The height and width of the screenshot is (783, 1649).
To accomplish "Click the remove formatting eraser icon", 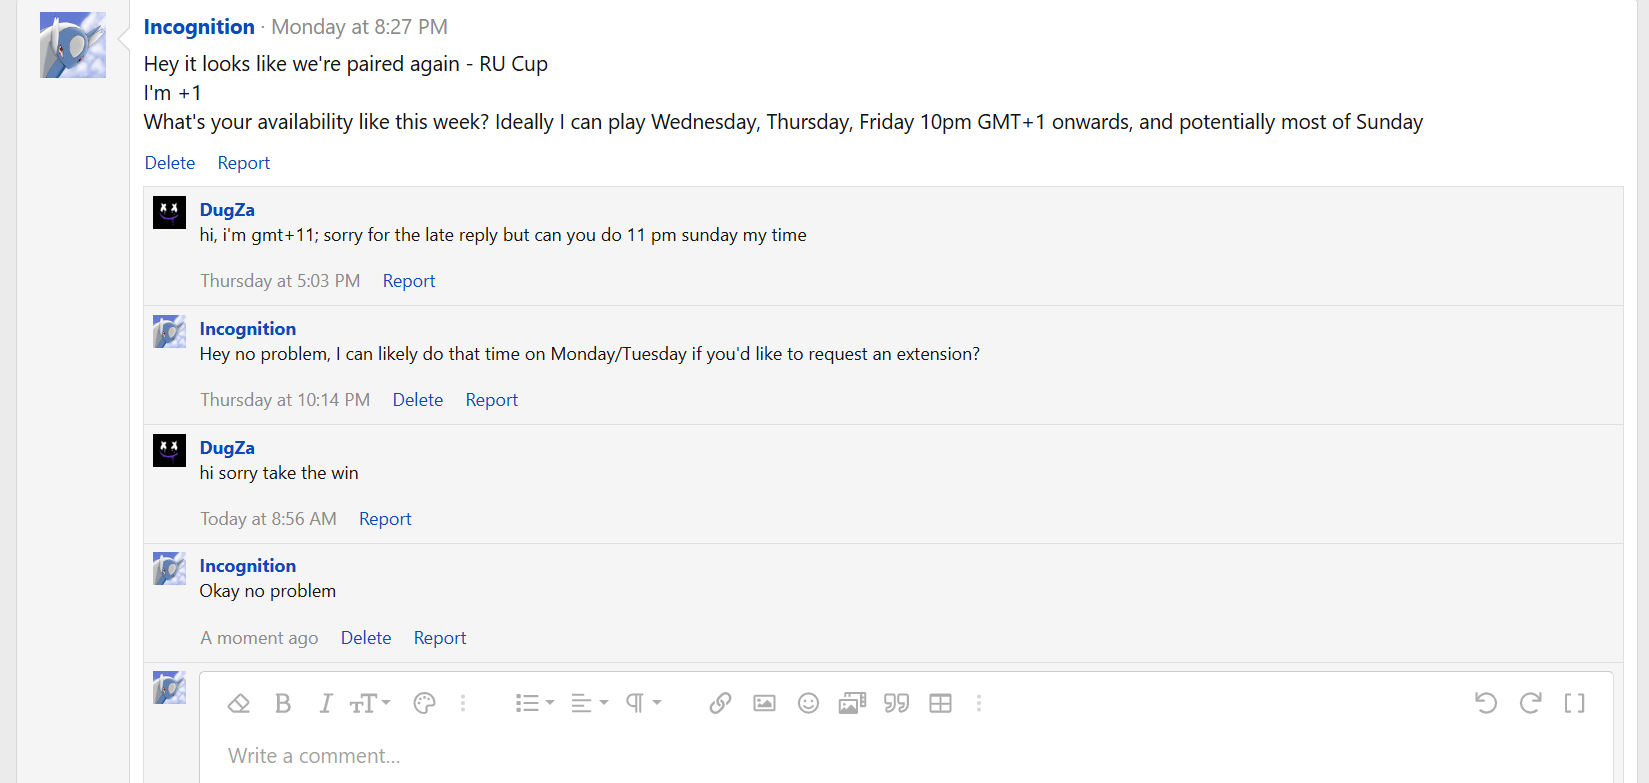I will tap(238, 704).
